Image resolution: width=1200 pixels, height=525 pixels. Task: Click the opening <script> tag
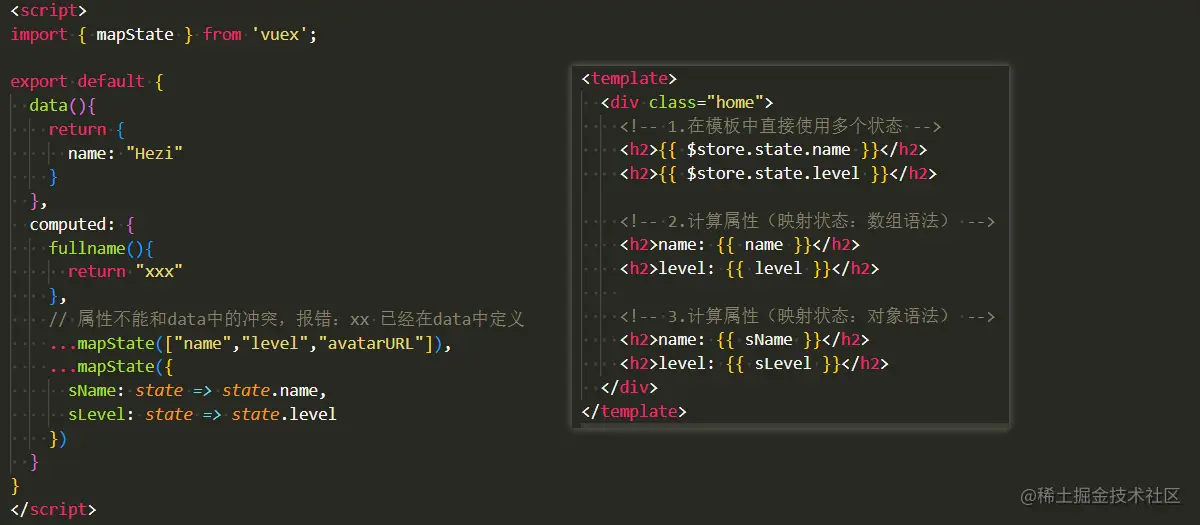pyautogui.click(x=49, y=10)
